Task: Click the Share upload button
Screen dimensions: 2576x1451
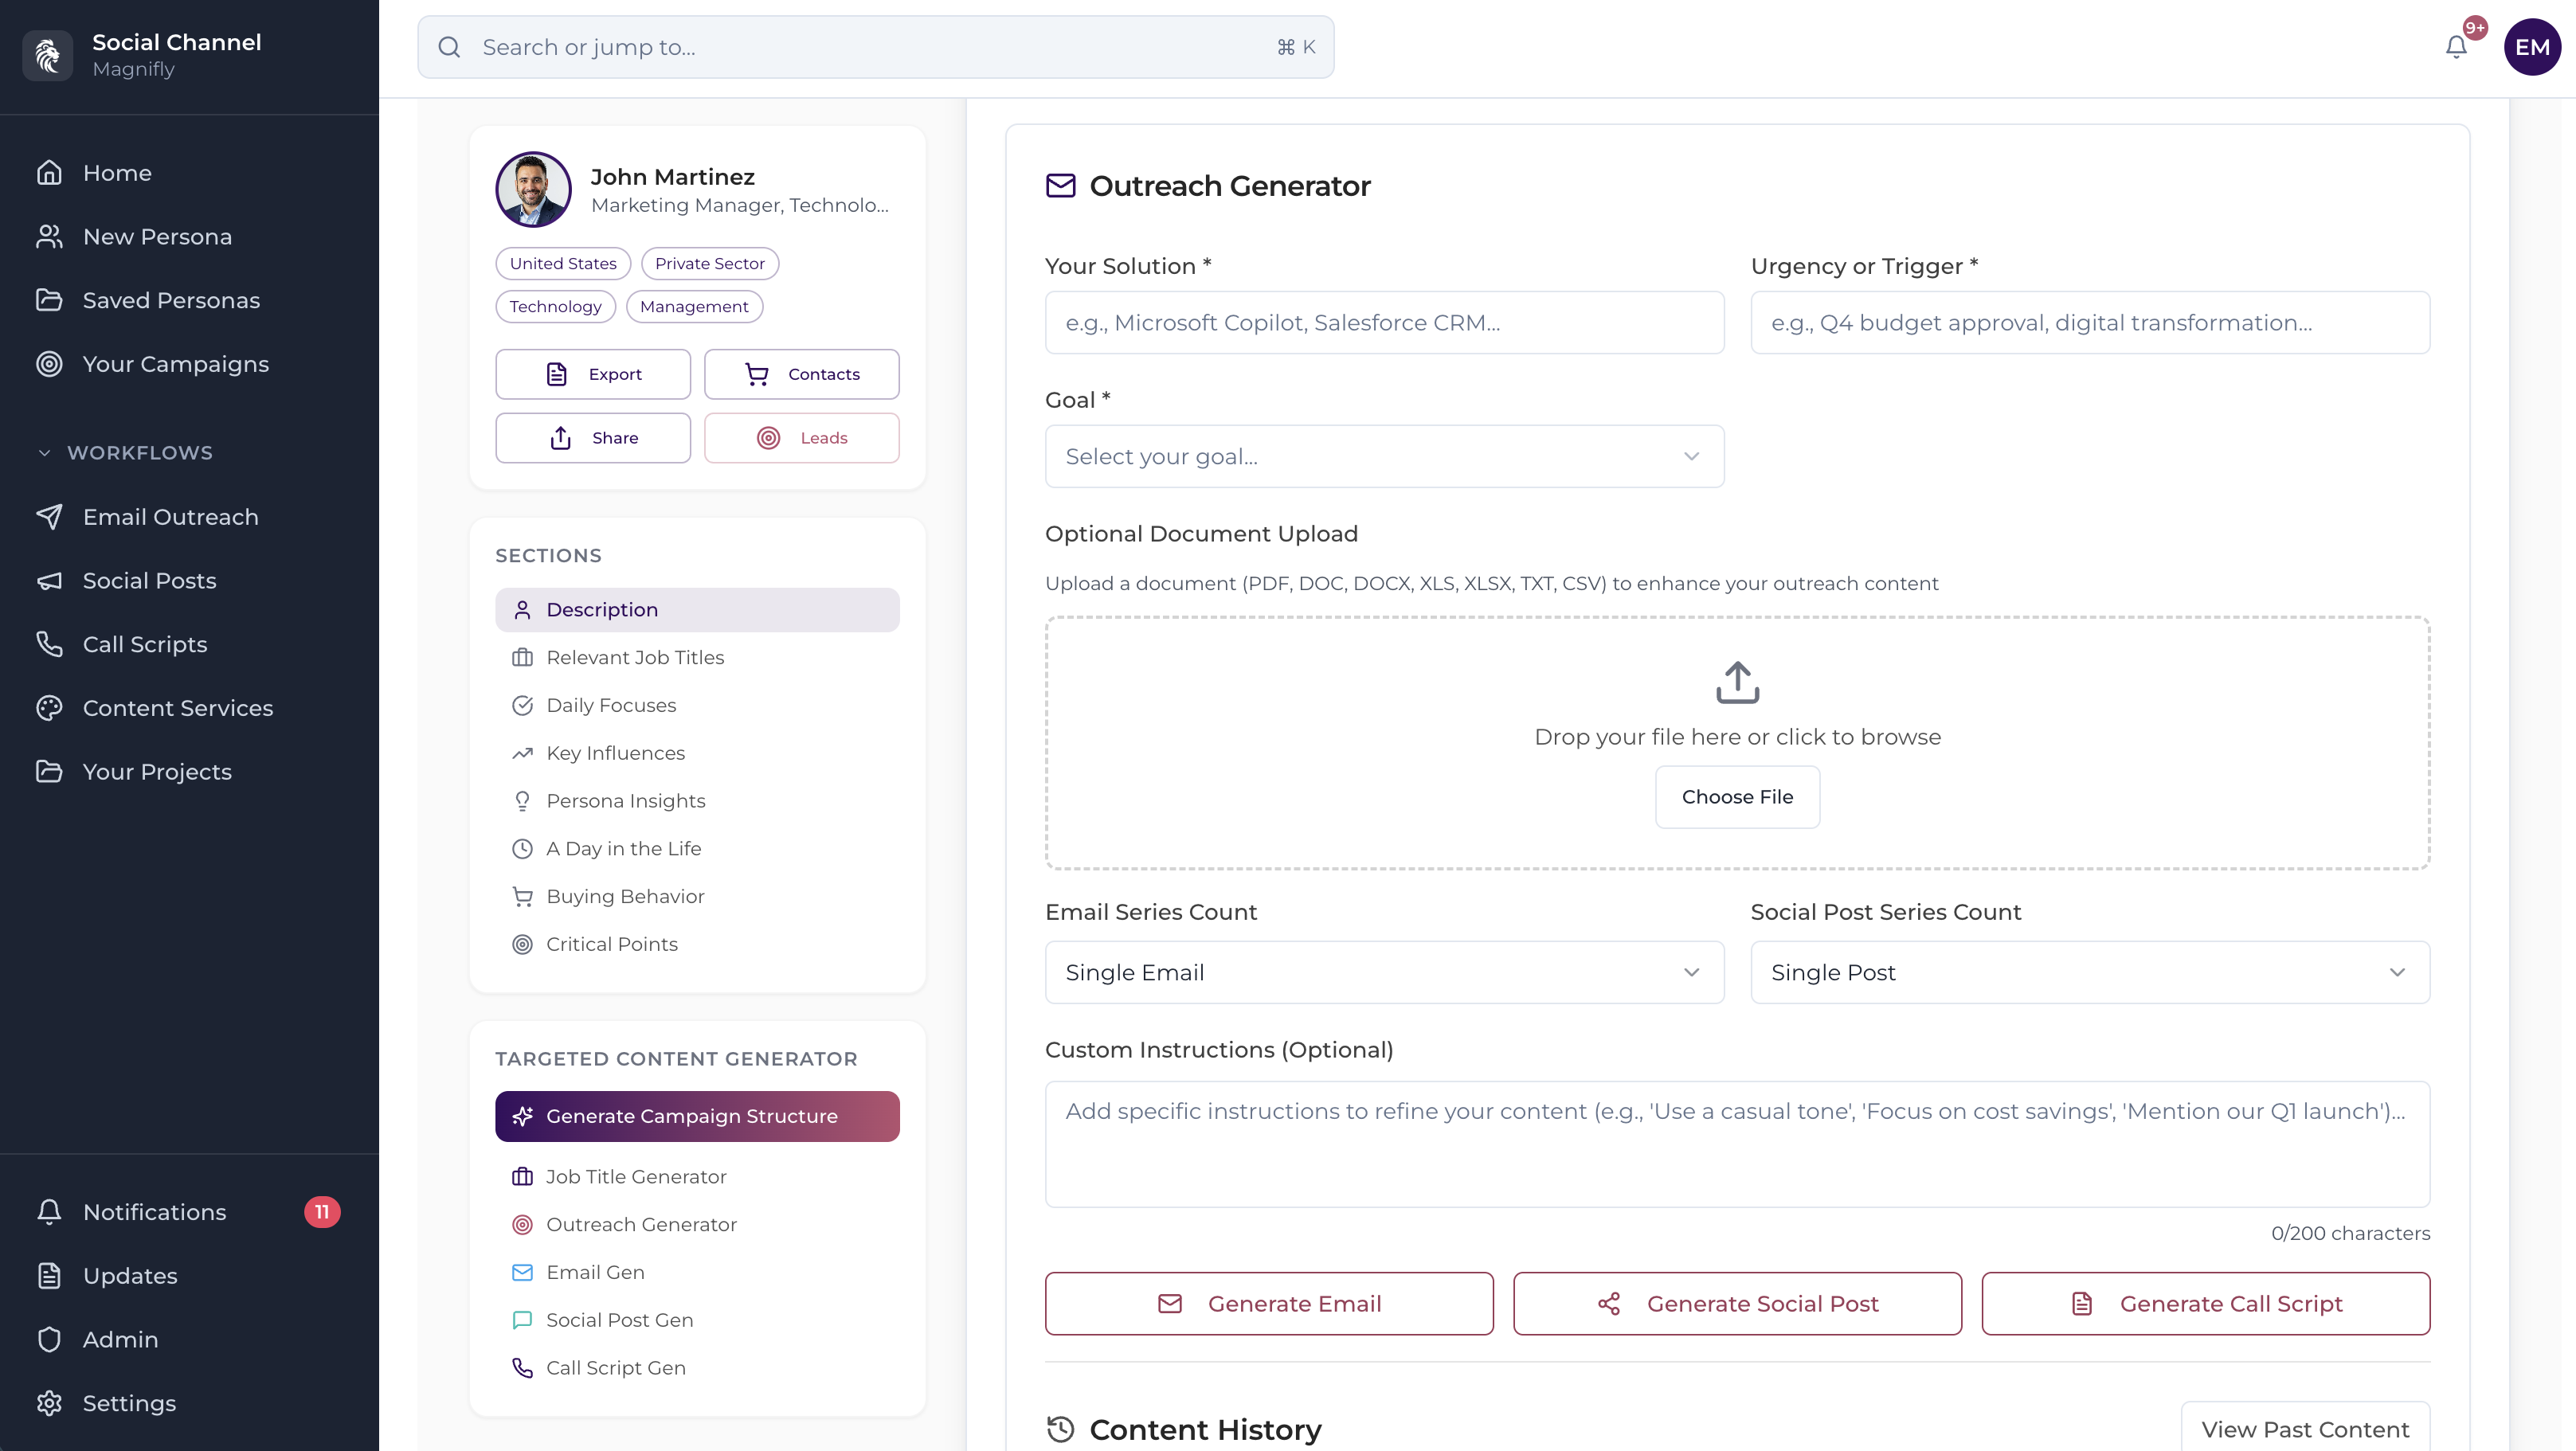Action: [593, 438]
